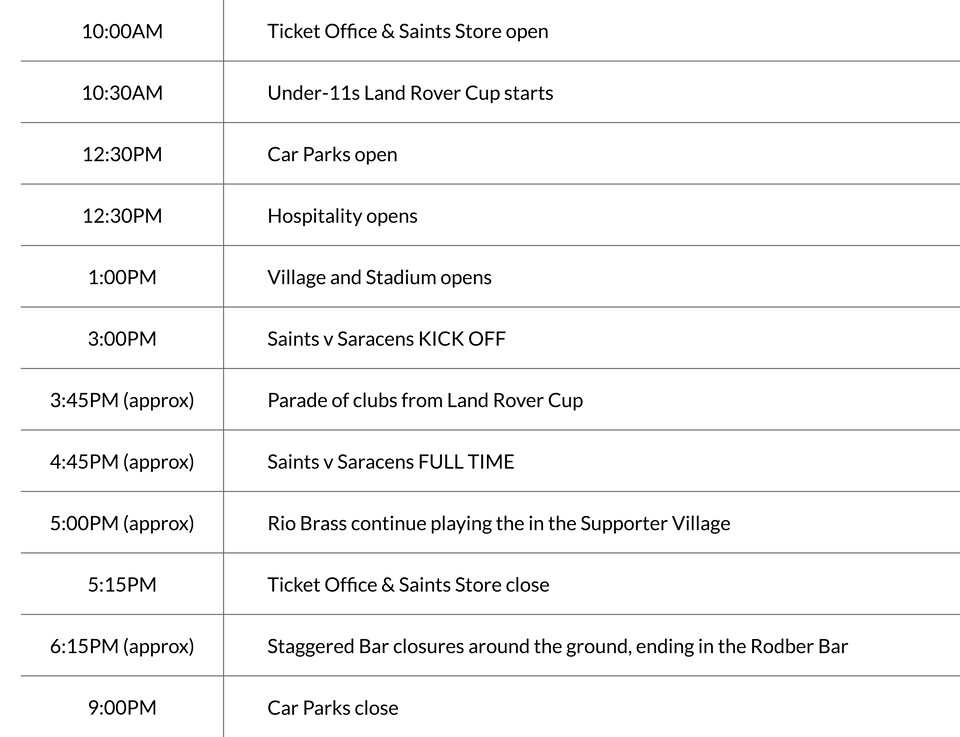Click the '6:15PM (approx)' time cell
Screen dimensions: 960x737
click(x=122, y=646)
